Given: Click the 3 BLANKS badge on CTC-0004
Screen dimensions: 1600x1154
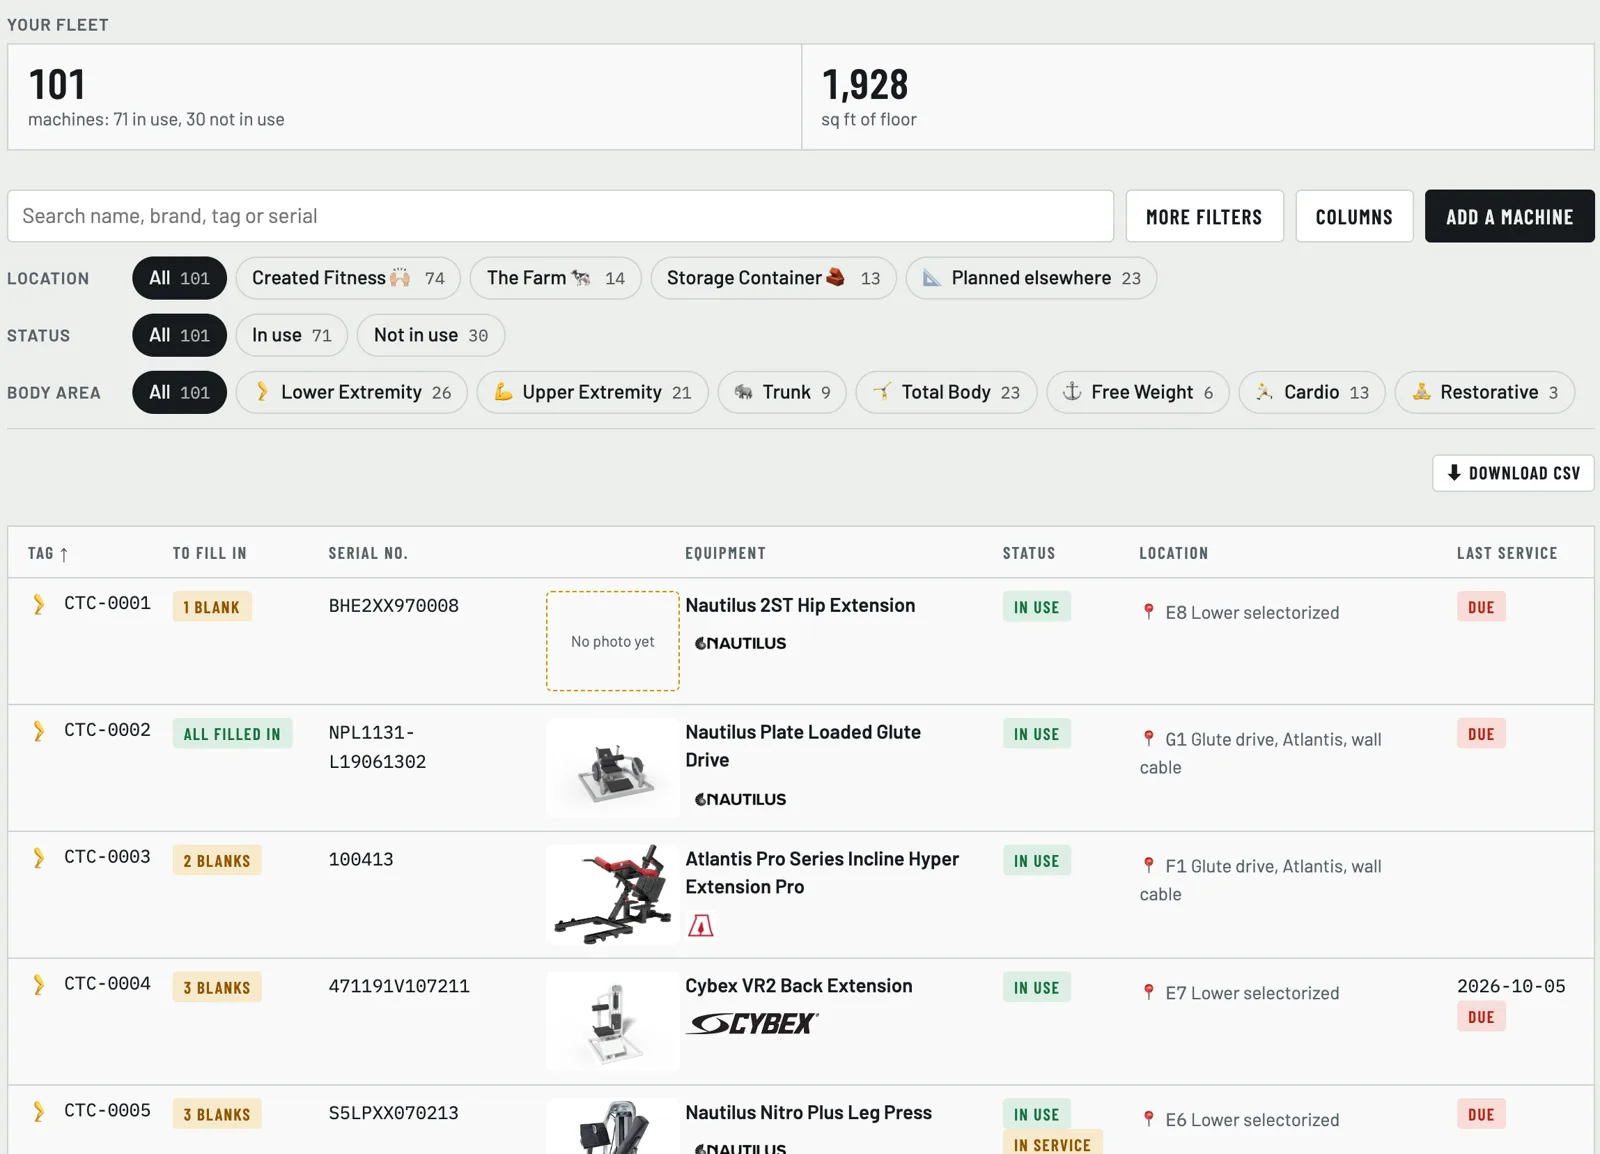Looking at the screenshot, I should point(217,988).
